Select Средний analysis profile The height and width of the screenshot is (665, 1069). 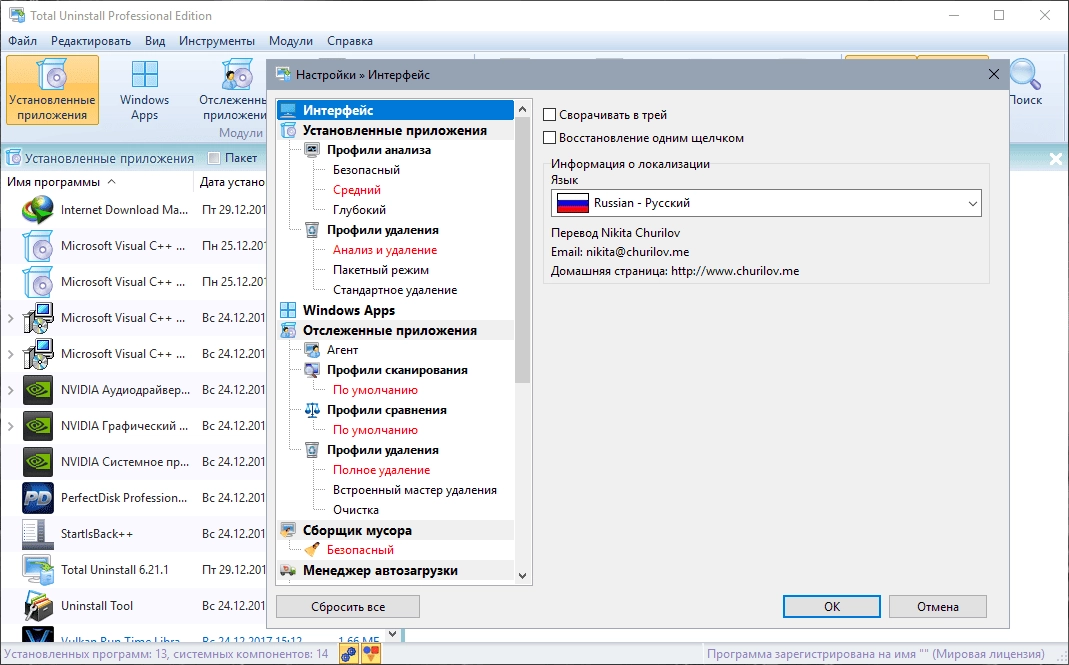(x=357, y=190)
